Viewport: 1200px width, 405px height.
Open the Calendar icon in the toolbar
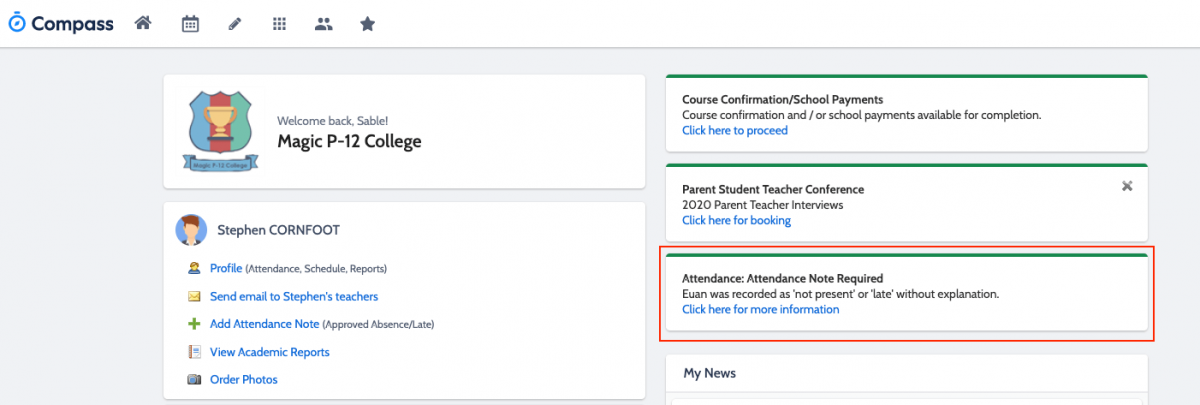coord(190,23)
